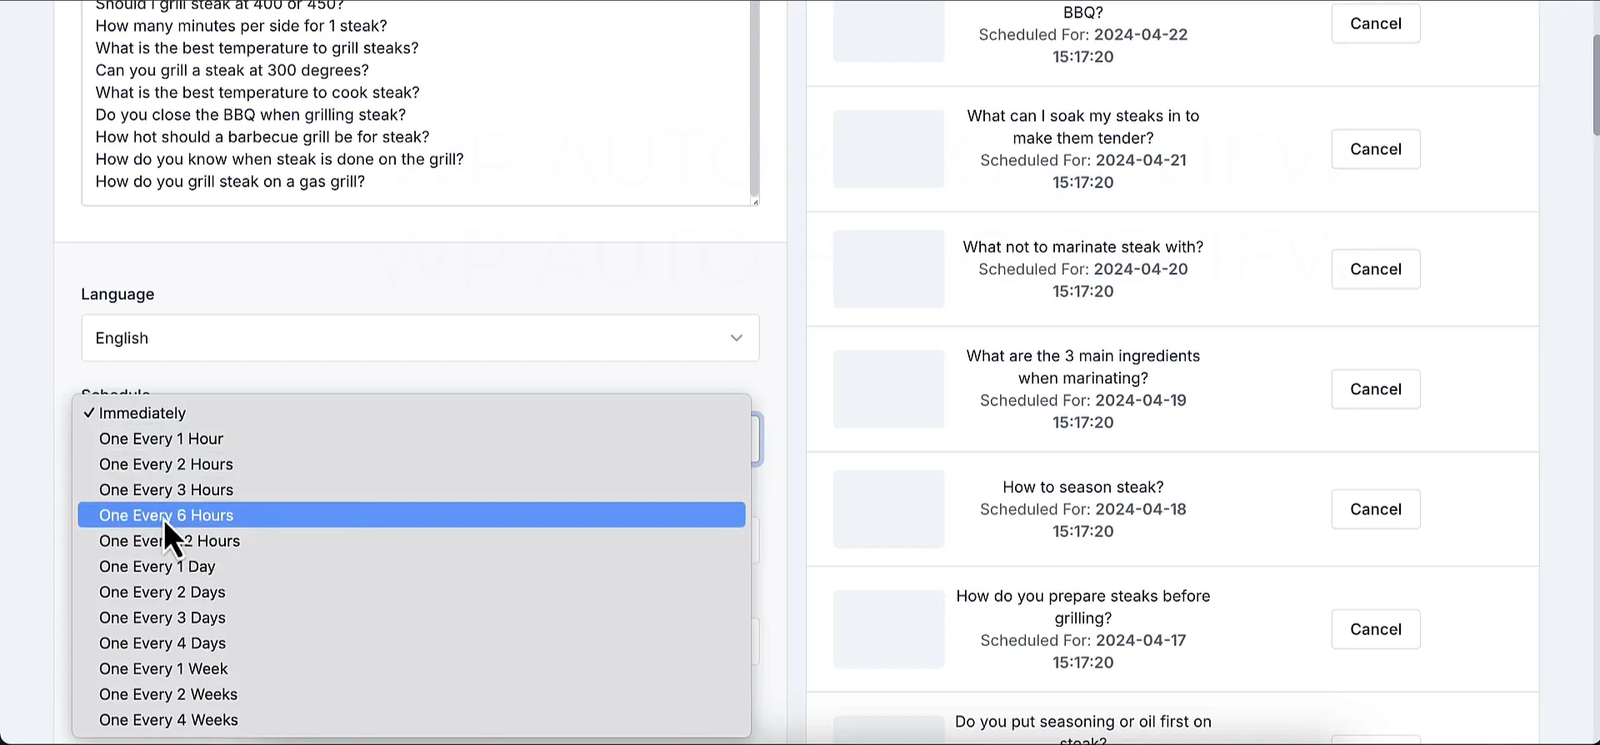1600x745 pixels.
Task: Click text 'What is the best temperature to grill steaks?'
Action: click(x=257, y=48)
